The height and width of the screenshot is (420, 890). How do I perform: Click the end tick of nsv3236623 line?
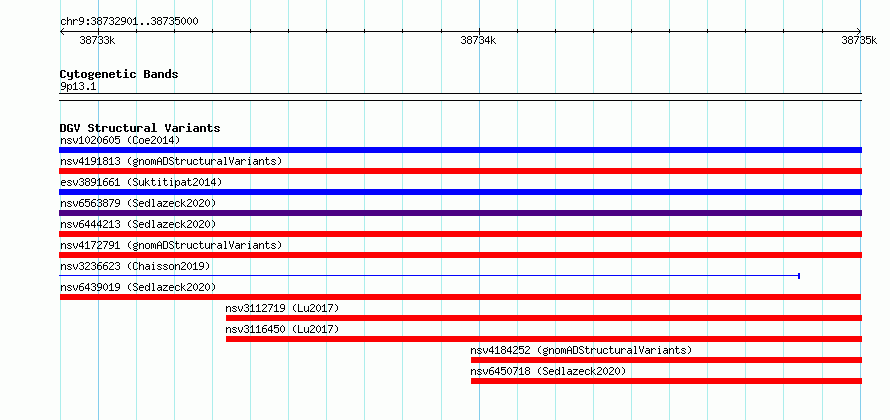(799, 276)
